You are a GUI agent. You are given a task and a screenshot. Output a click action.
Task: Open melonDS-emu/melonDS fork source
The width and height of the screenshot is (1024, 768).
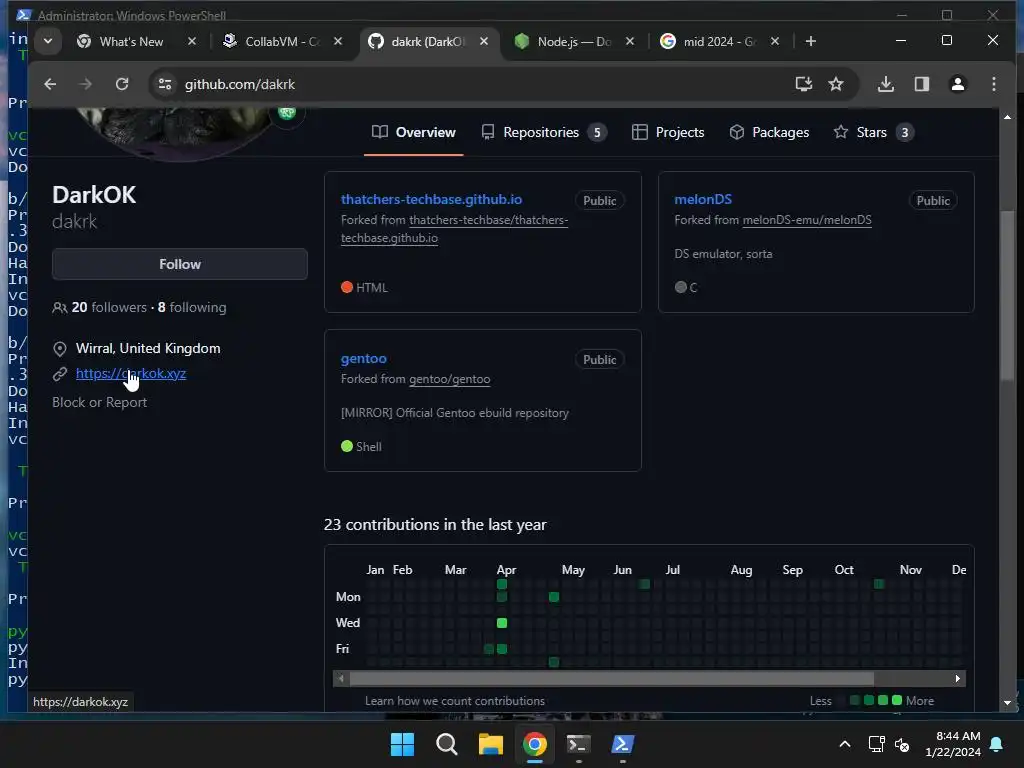(807, 220)
